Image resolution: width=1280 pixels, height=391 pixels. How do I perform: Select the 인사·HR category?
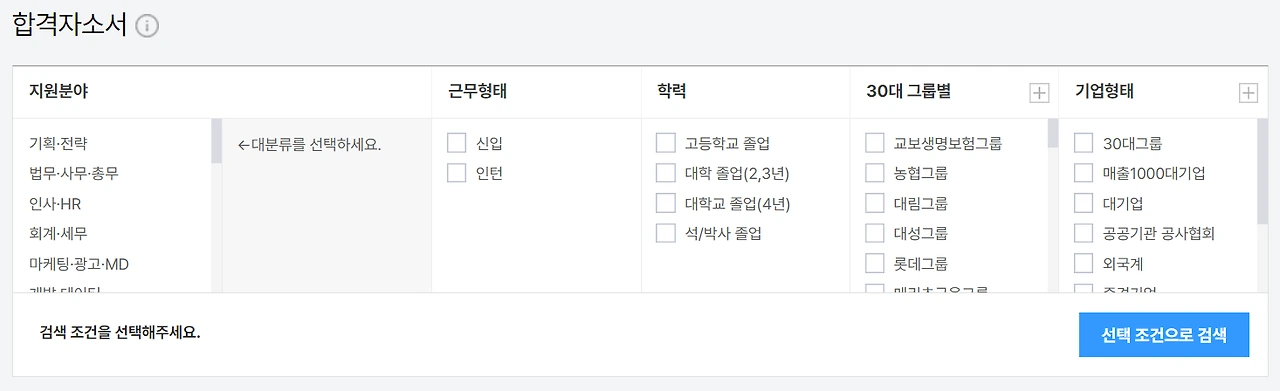tap(55, 203)
